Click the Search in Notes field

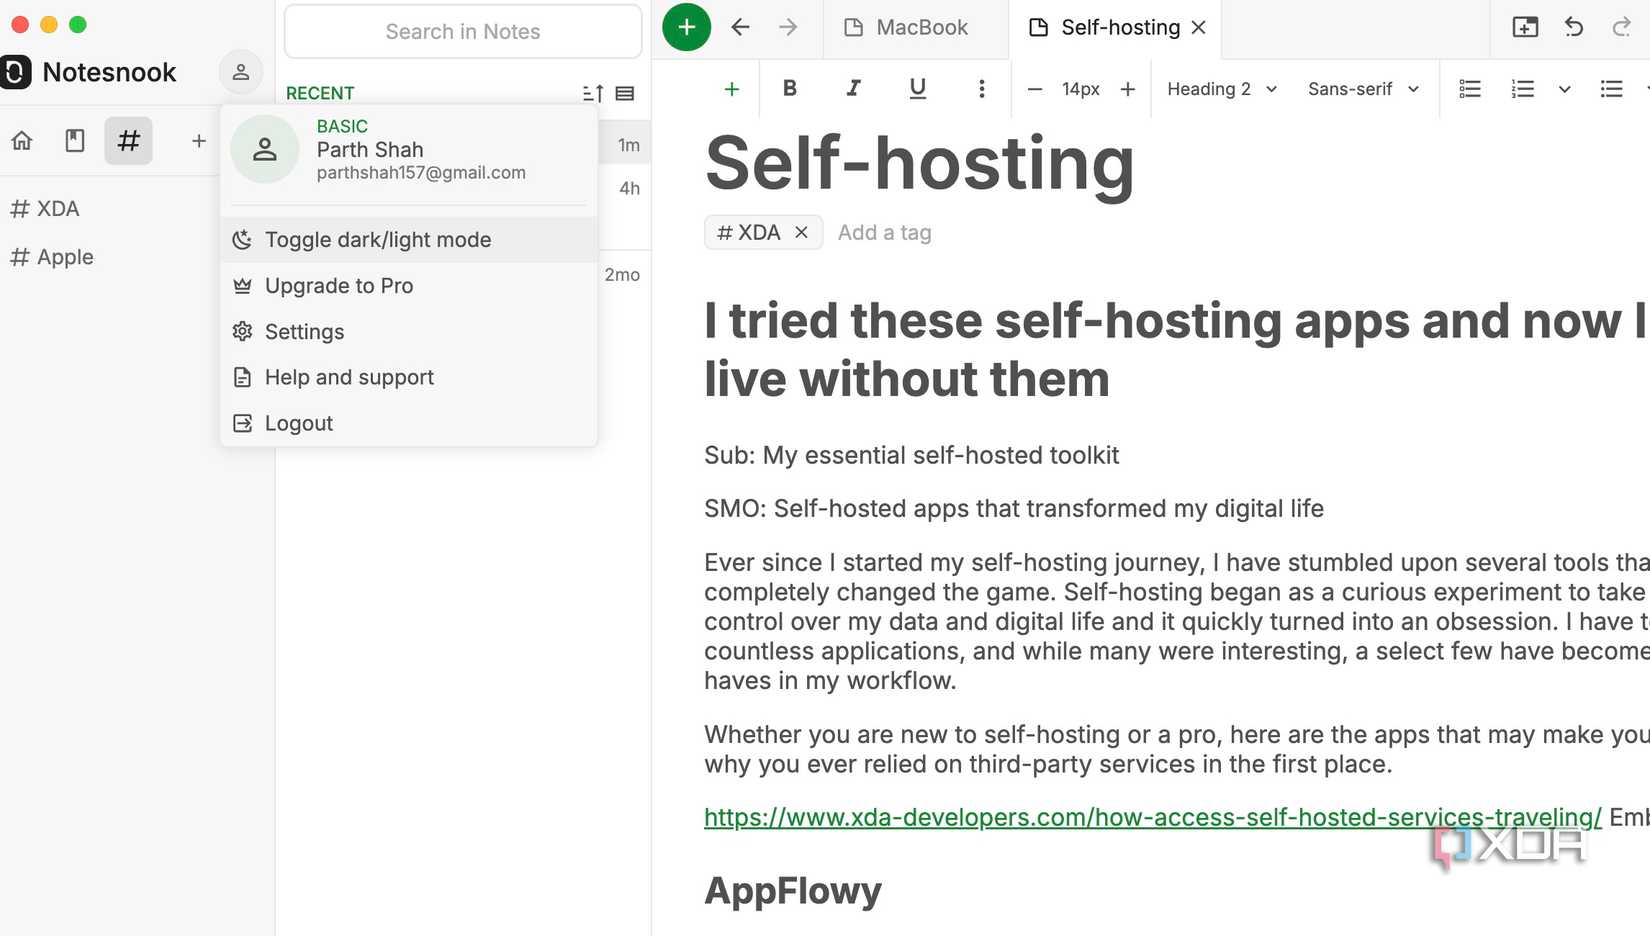(x=462, y=31)
